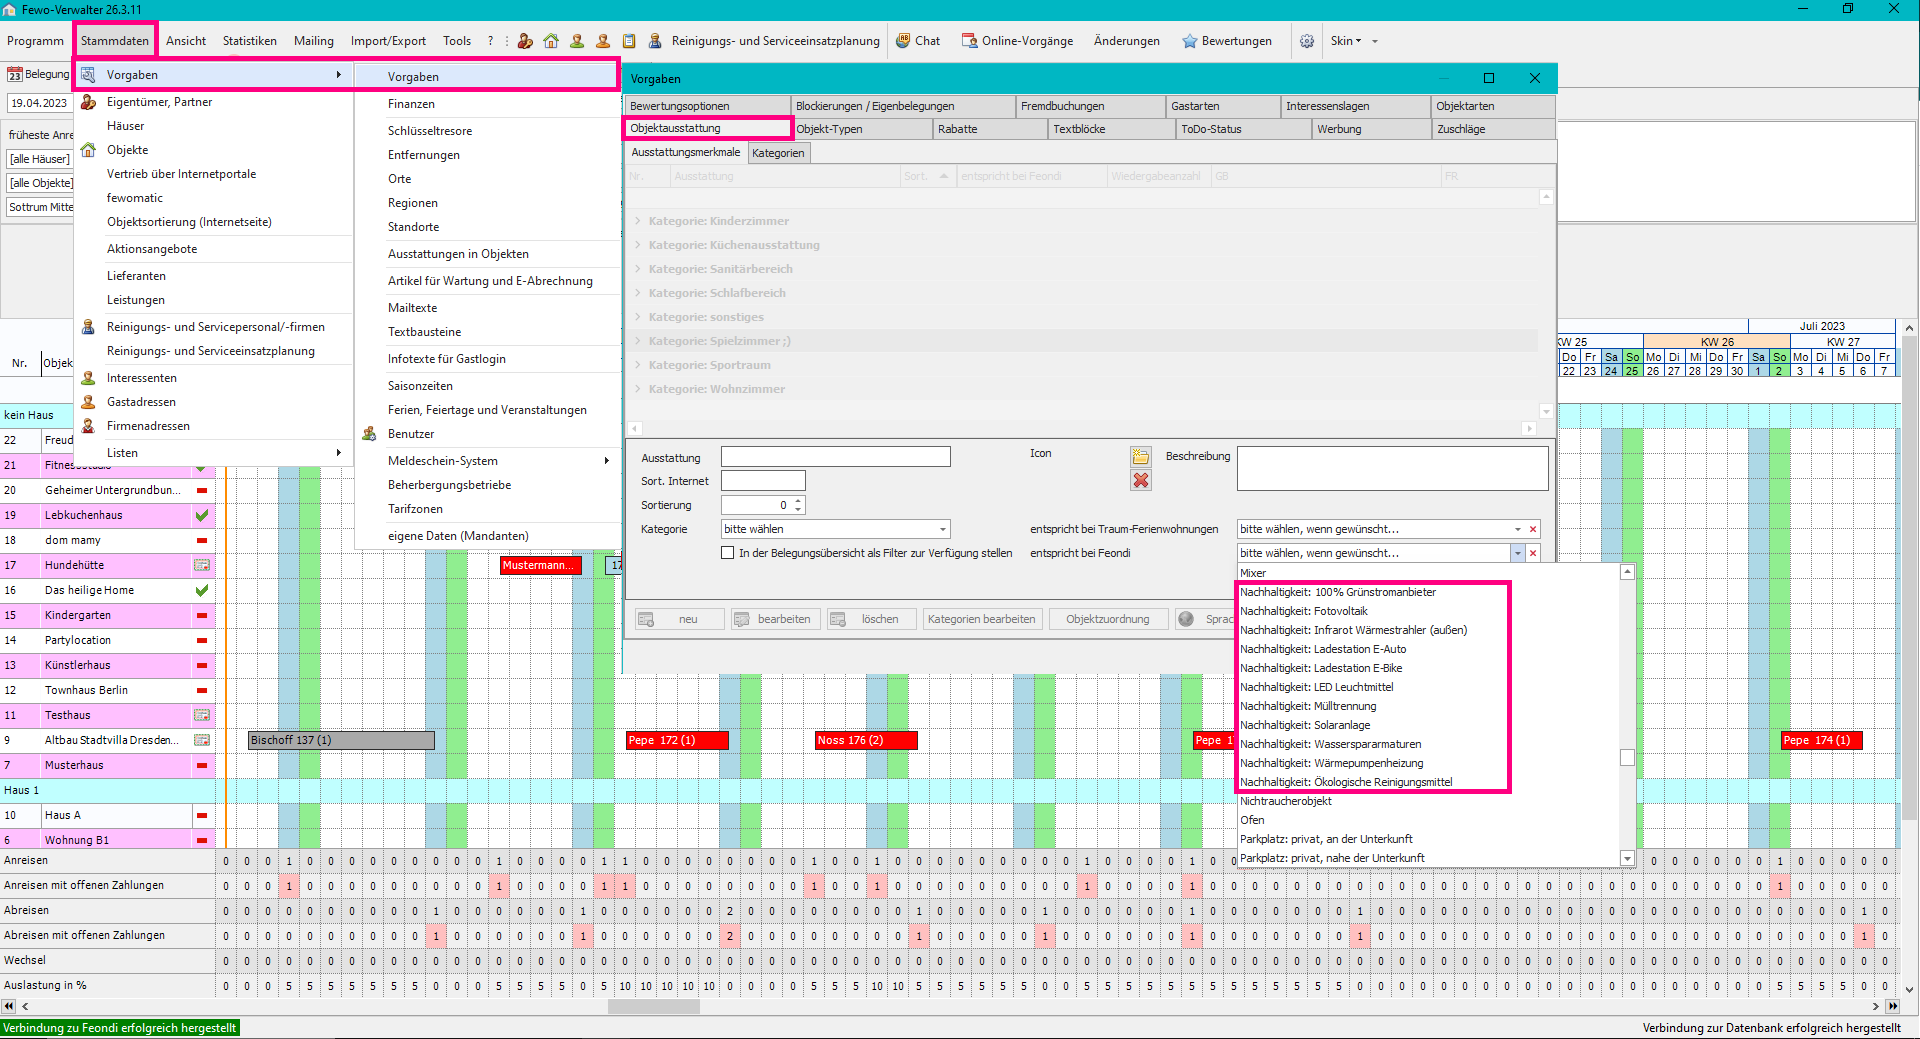This screenshot has height=1039, width=1920.
Task: Click the 'neu' button
Action: coord(680,619)
